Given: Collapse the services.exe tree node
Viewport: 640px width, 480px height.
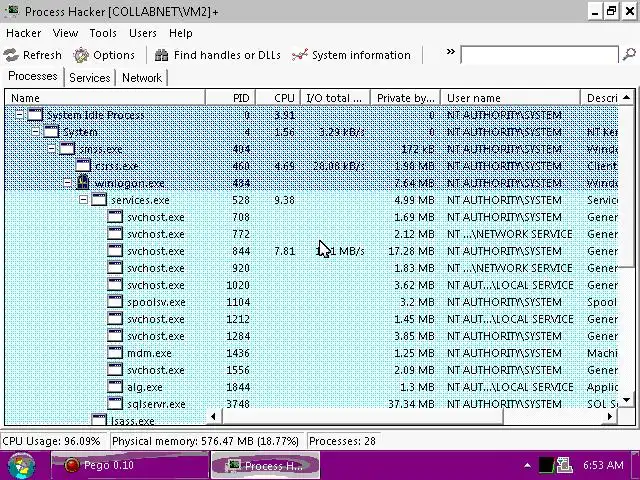Looking at the screenshot, I should [x=83, y=200].
